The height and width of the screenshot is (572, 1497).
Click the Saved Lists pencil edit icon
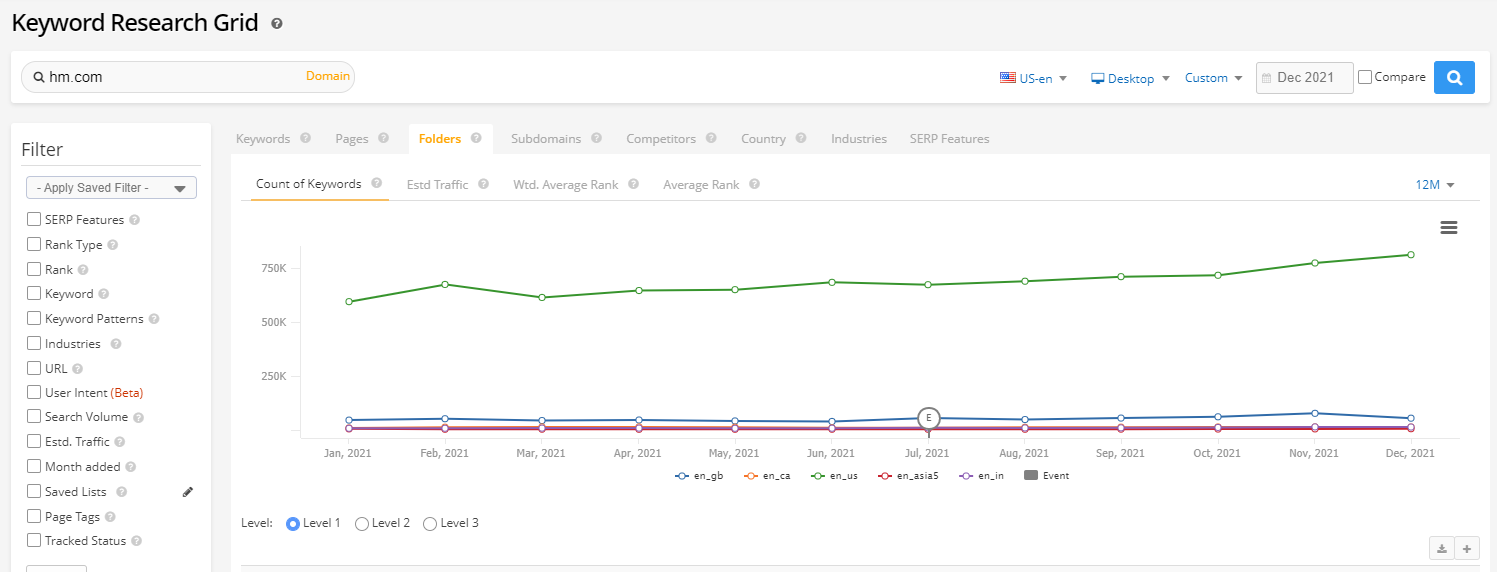tap(187, 492)
